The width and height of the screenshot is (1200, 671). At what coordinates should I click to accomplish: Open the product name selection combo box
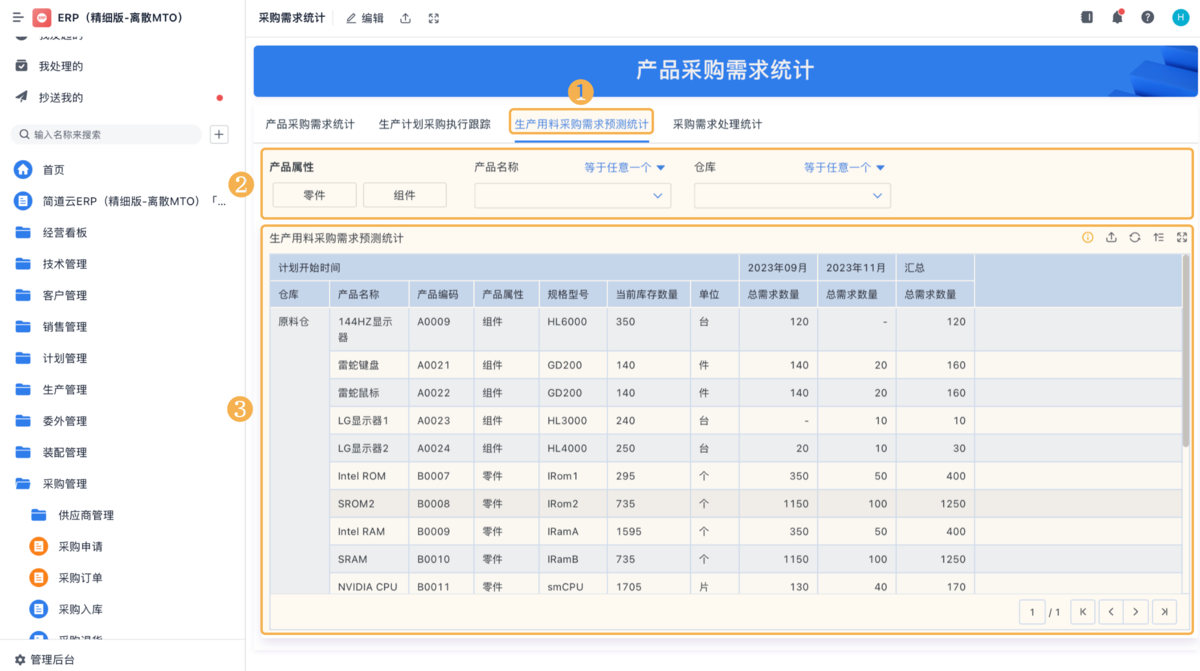tap(572, 195)
